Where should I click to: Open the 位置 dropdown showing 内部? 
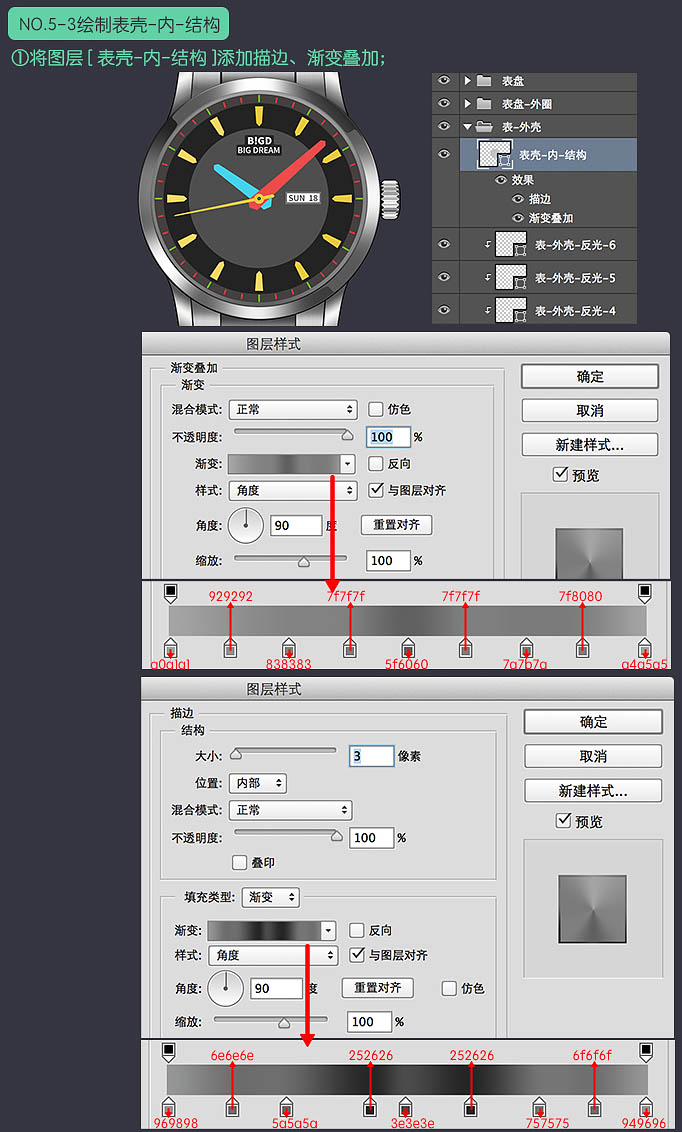258,783
